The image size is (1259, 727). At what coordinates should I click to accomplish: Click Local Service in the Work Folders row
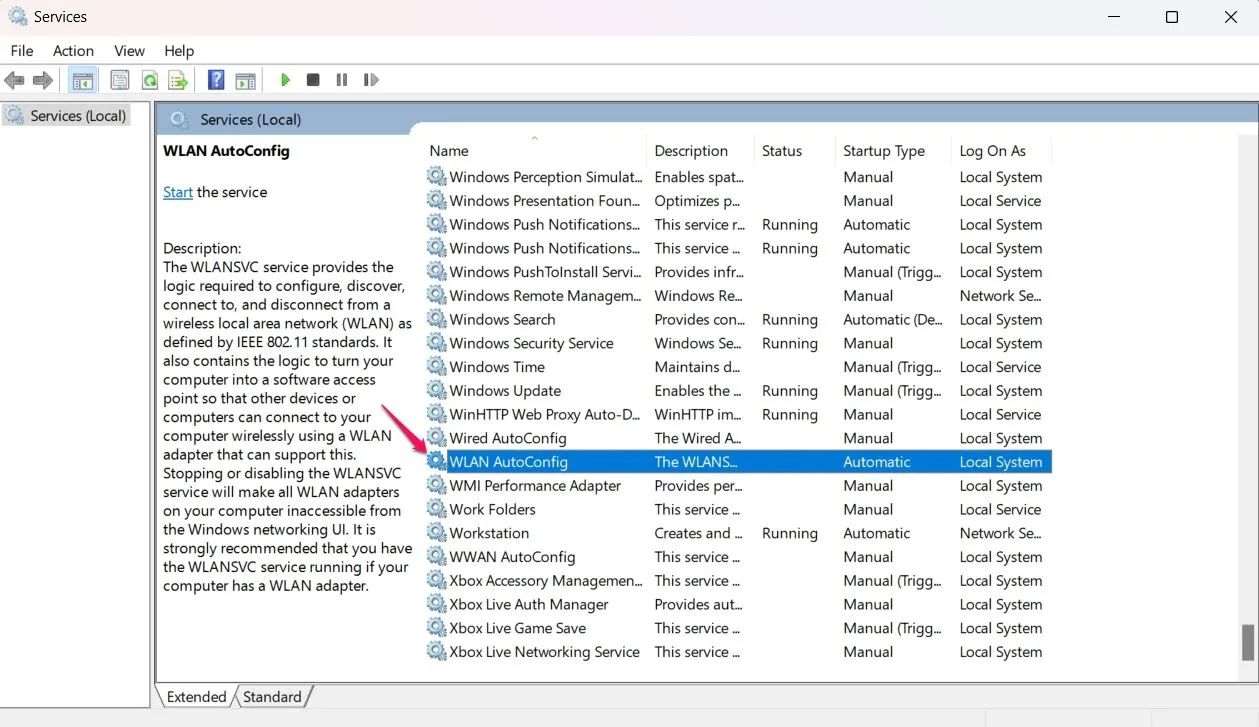click(x=1001, y=509)
